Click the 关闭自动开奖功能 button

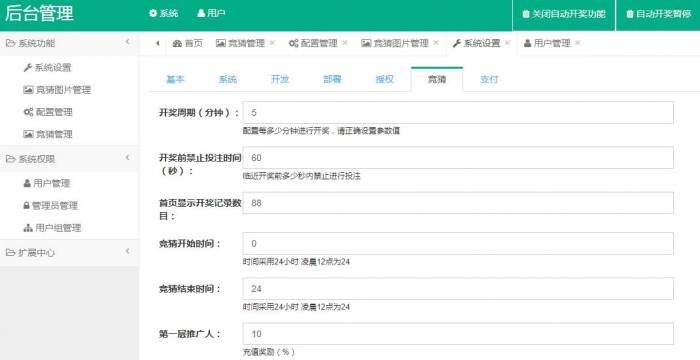click(564, 14)
